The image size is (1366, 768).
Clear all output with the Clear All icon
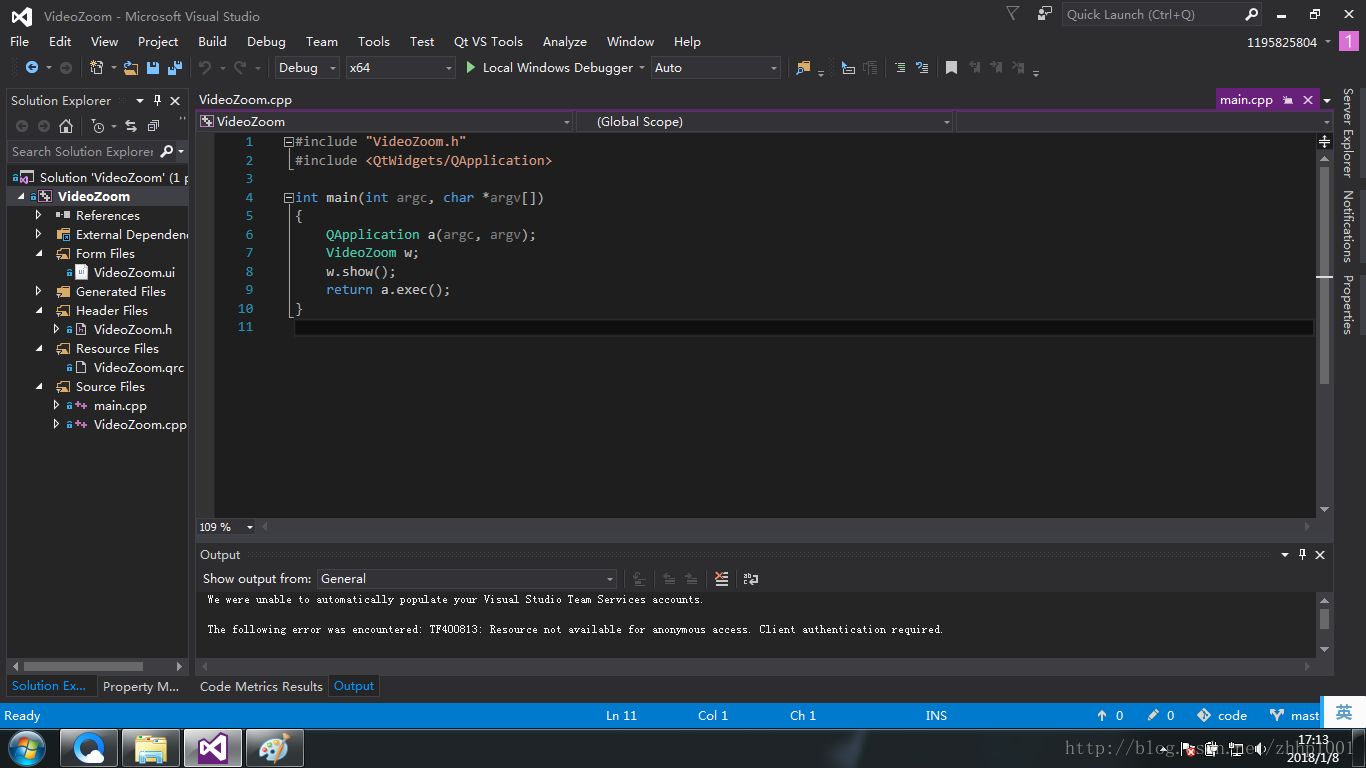[x=722, y=579]
